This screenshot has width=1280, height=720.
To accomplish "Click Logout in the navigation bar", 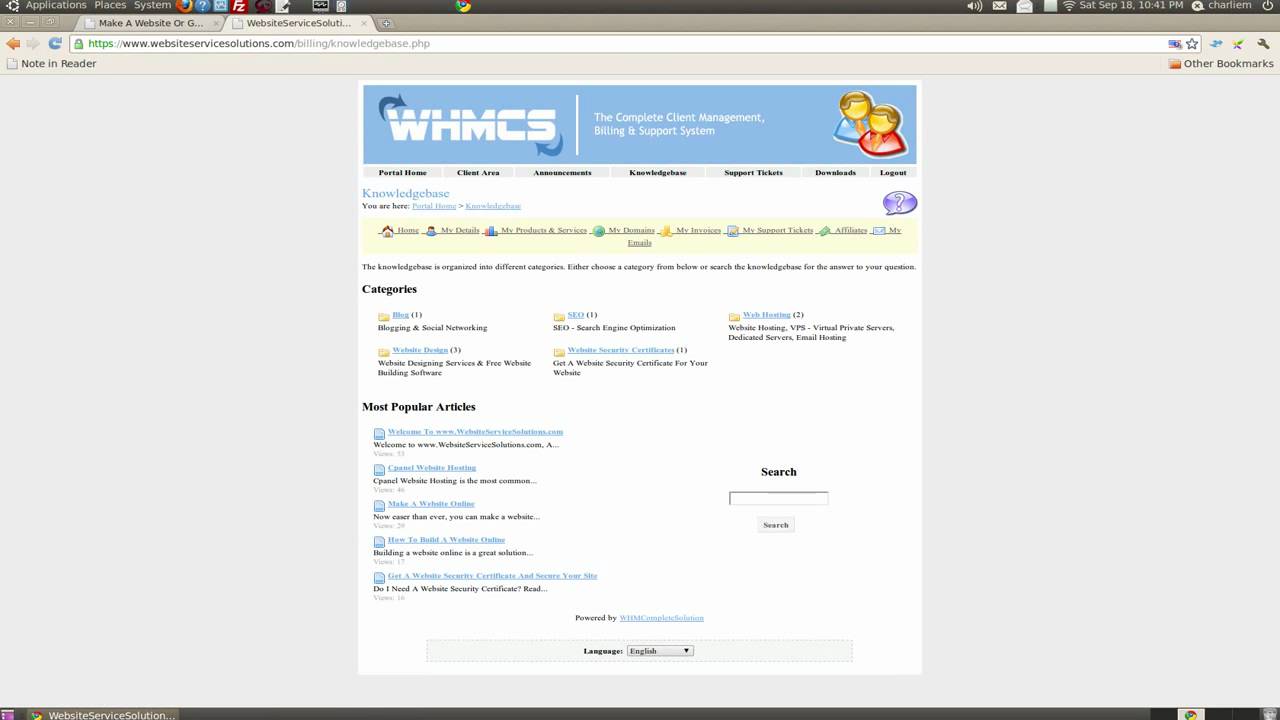I will tap(893, 173).
